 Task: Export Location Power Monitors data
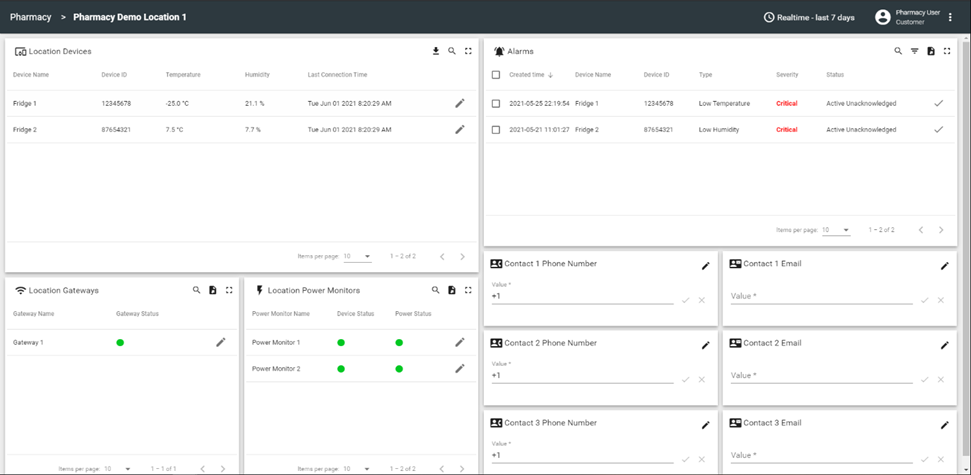[452, 290]
